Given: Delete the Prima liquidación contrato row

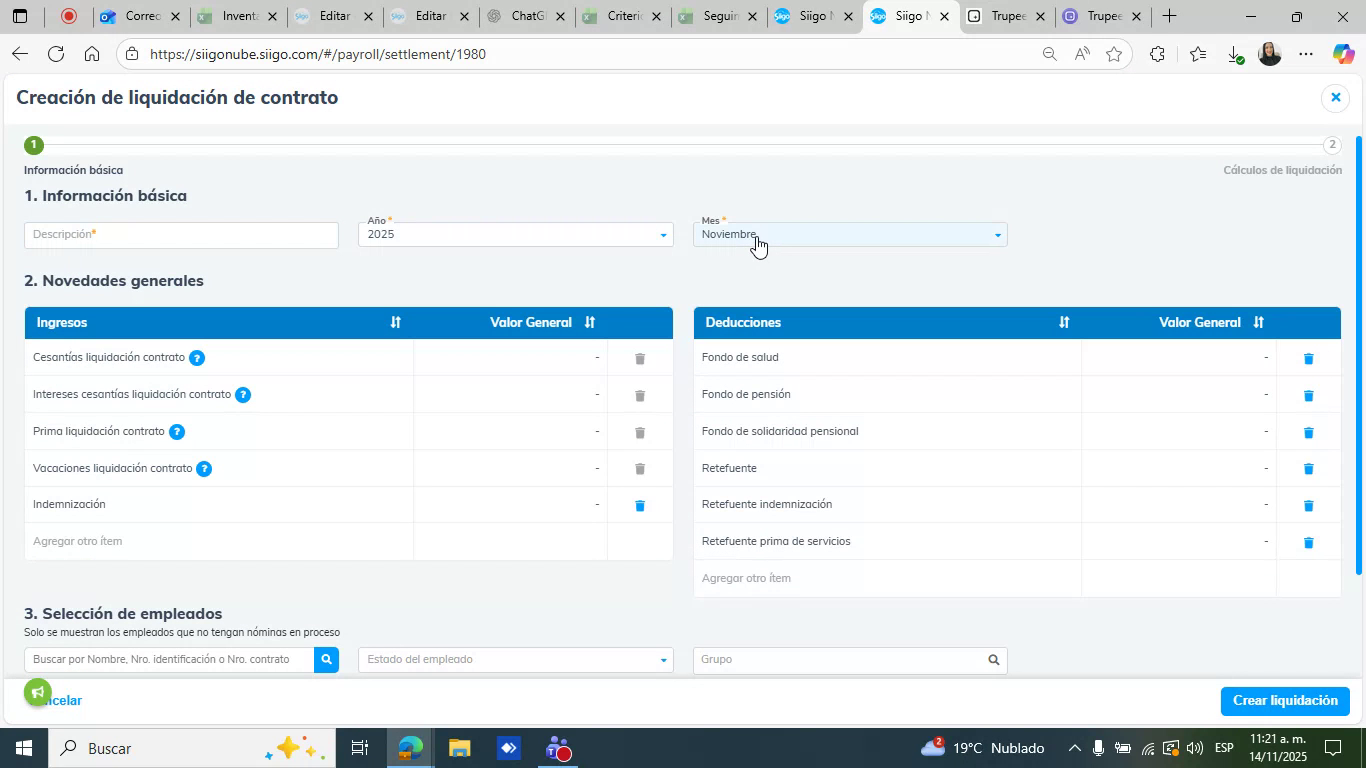Looking at the screenshot, I should 640,432.
